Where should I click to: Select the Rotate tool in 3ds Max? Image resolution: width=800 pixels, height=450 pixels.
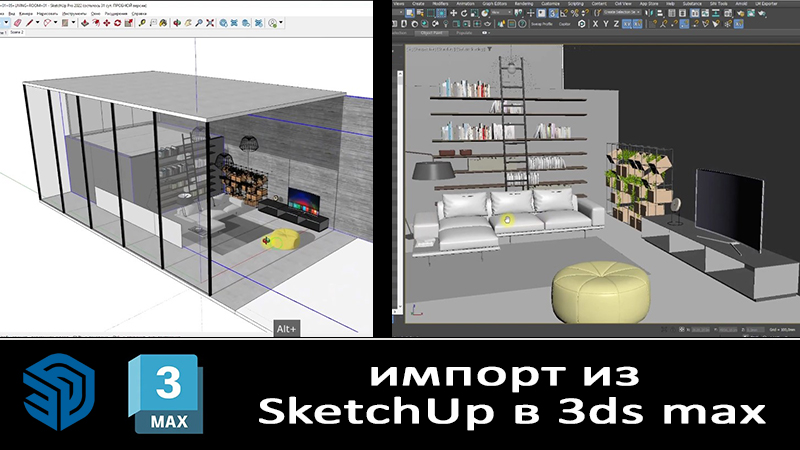pos(464,13)
